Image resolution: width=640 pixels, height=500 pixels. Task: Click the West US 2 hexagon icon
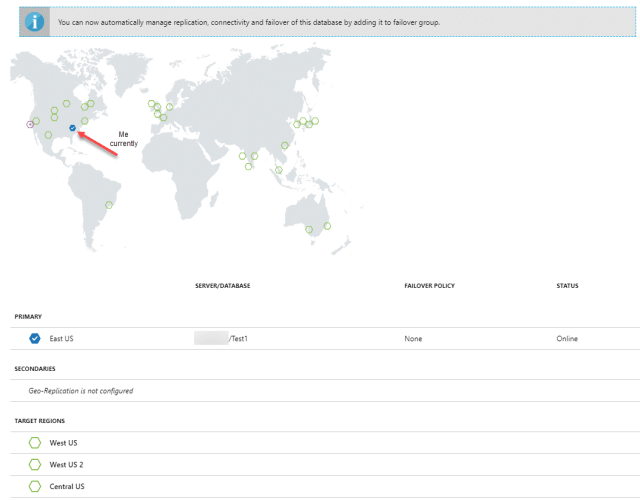[36, 464]
